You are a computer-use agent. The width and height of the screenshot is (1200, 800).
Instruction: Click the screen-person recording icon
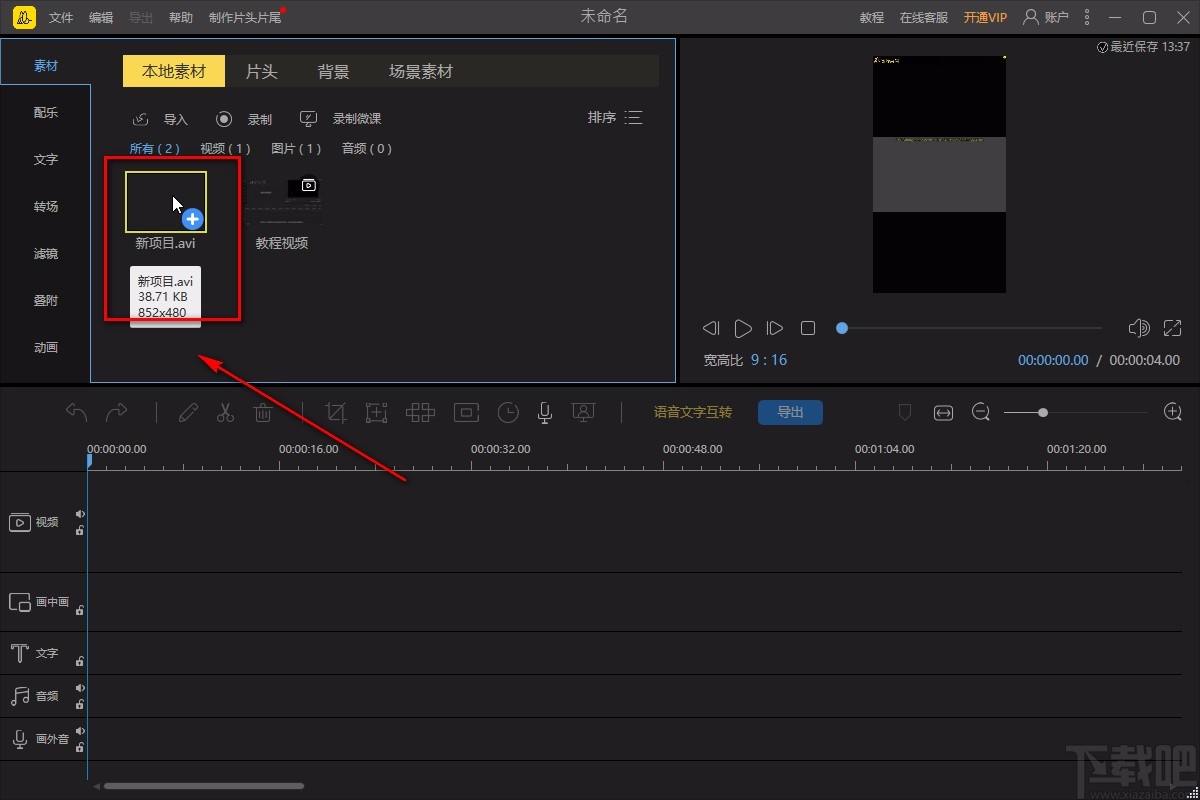(583, 412)
